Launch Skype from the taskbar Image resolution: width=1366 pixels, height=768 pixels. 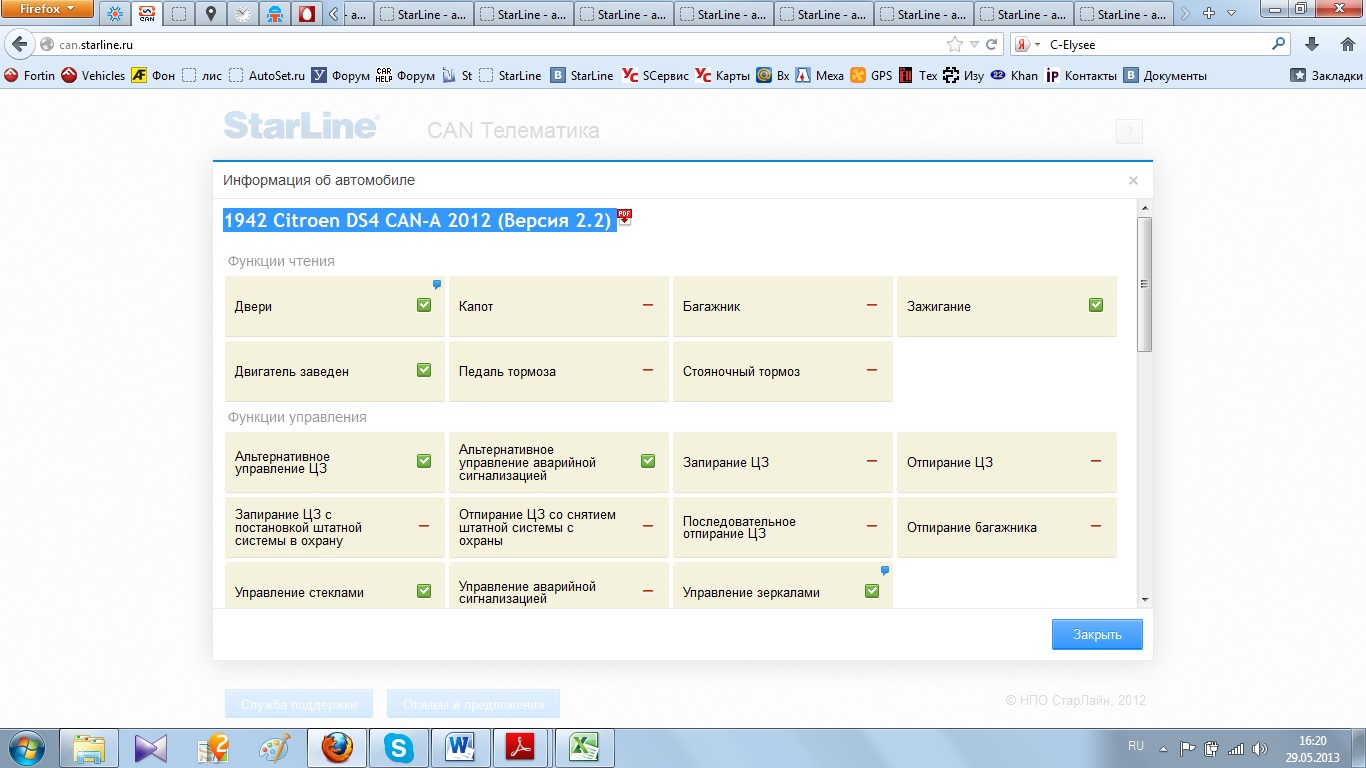tap(400, 747)
